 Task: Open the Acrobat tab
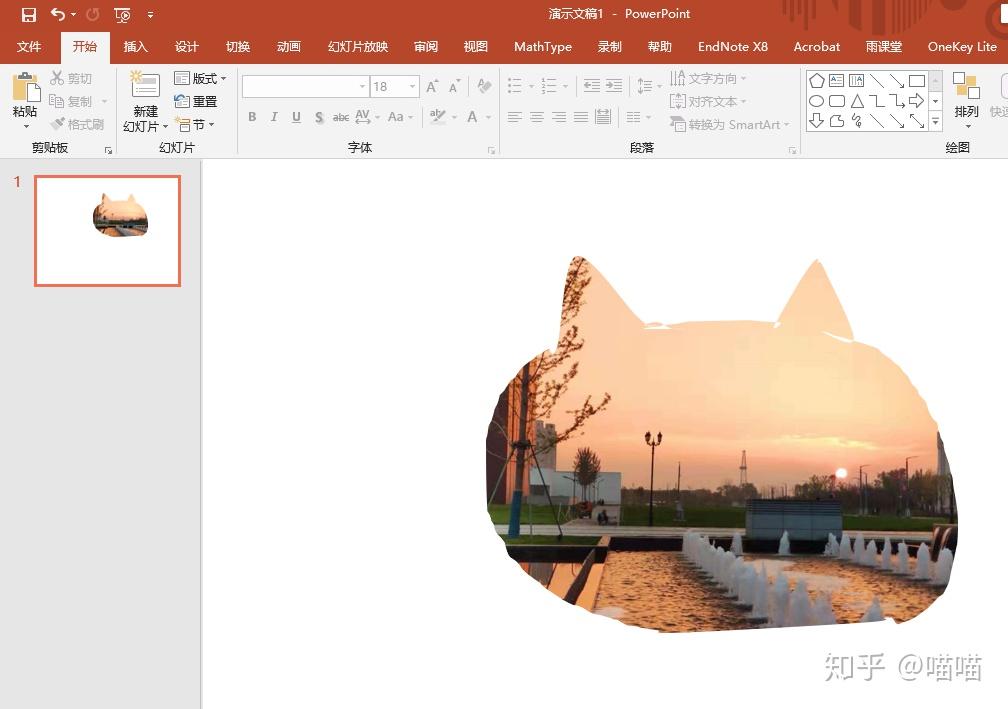(x=816, y=46)
